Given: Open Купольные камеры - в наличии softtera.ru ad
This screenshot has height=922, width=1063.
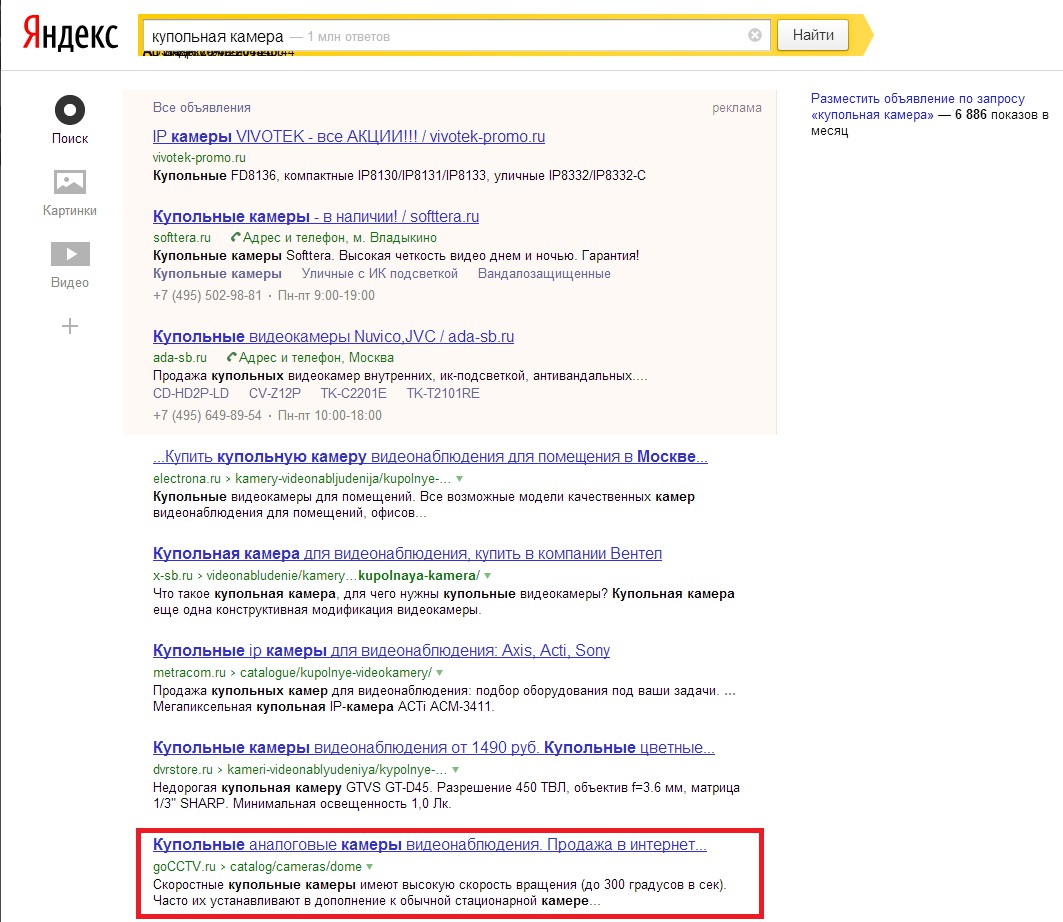Looking at the screenshot, I should click(316, 216).
